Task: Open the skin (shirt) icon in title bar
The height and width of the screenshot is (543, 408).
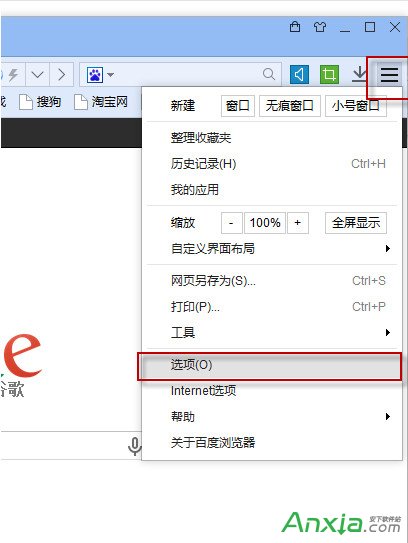Action: tap(320, 27)
